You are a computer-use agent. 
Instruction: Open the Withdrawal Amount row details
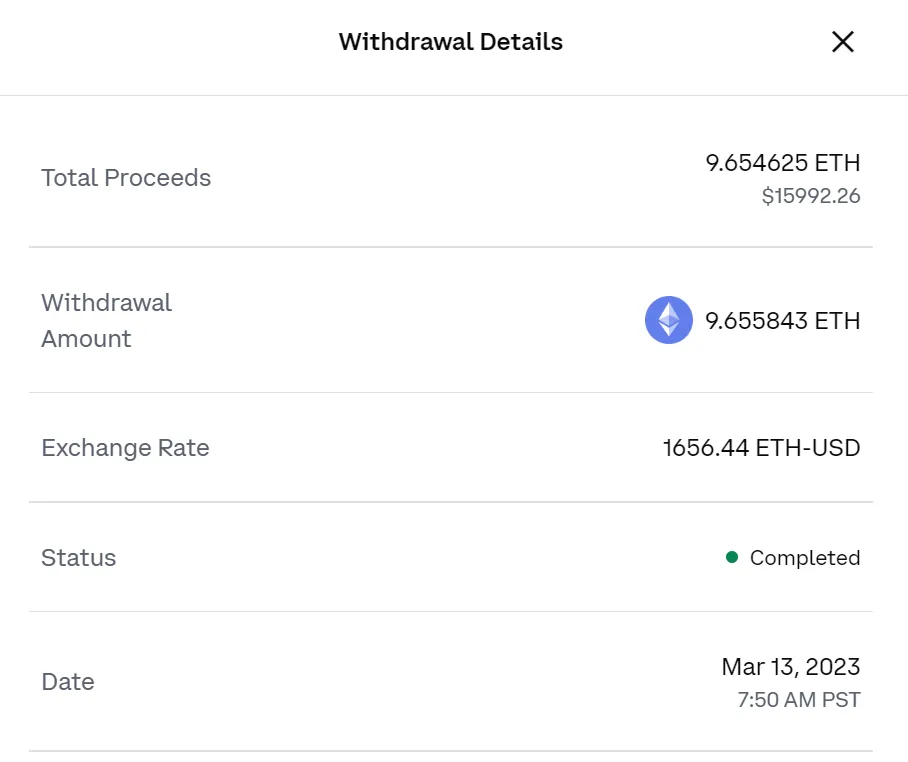pos(450,320)
